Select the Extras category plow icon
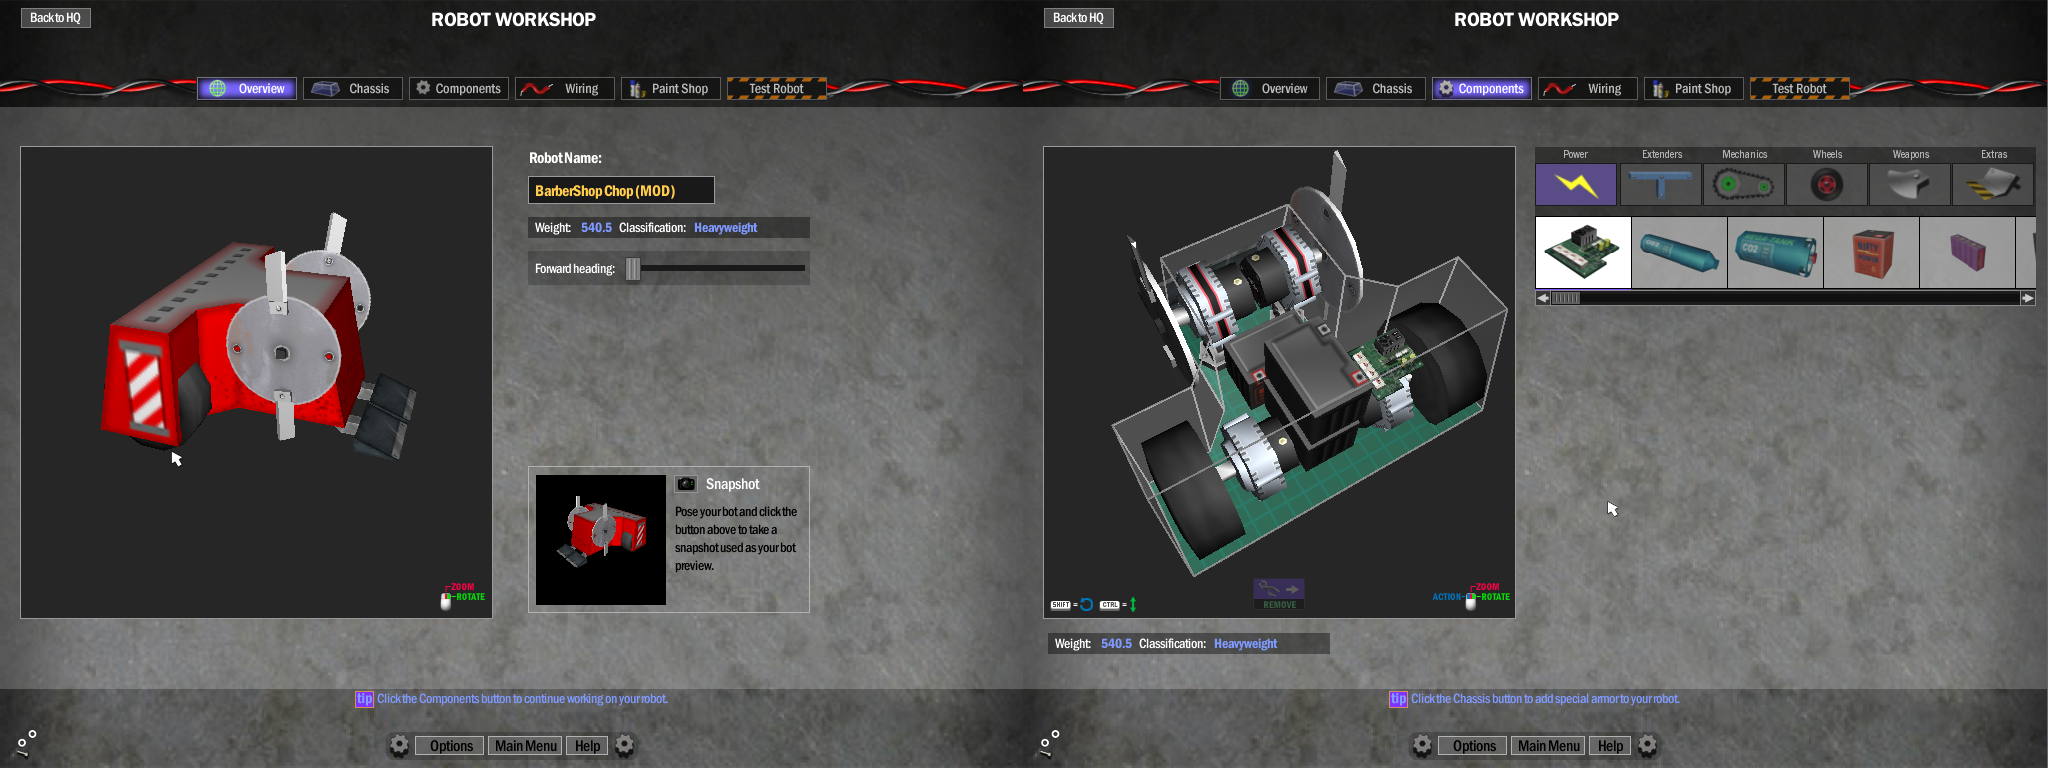Viewport: 2048px width, 768px height. coord(1992,184)
